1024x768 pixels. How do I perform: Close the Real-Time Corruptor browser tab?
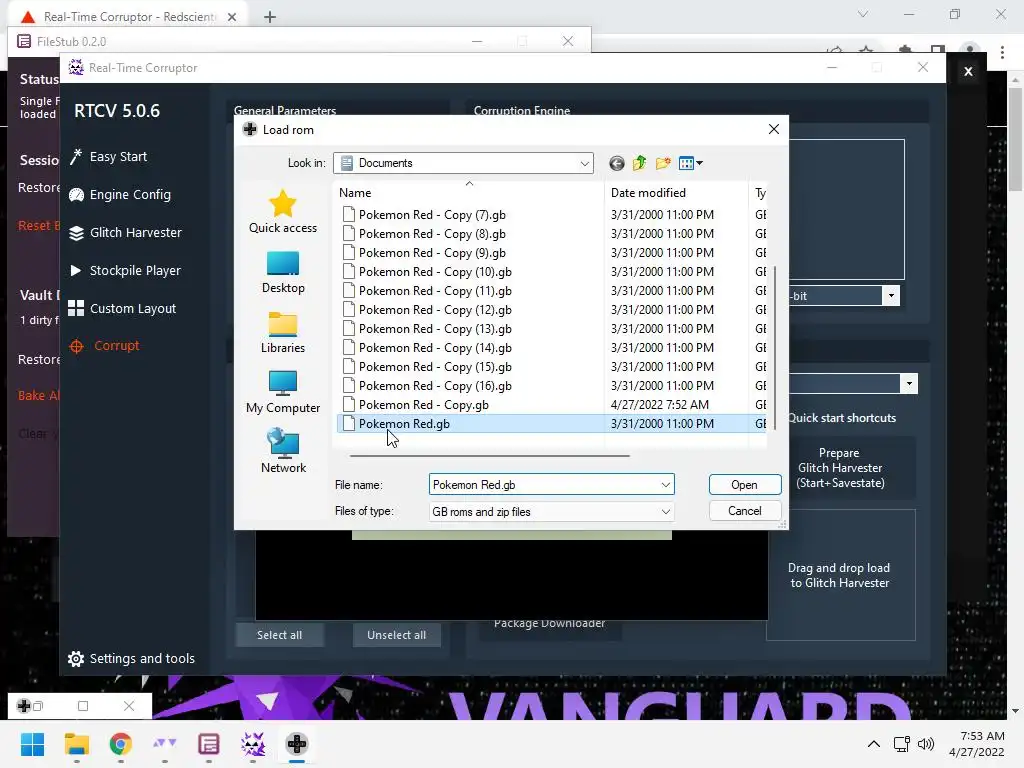coord(232,17)
